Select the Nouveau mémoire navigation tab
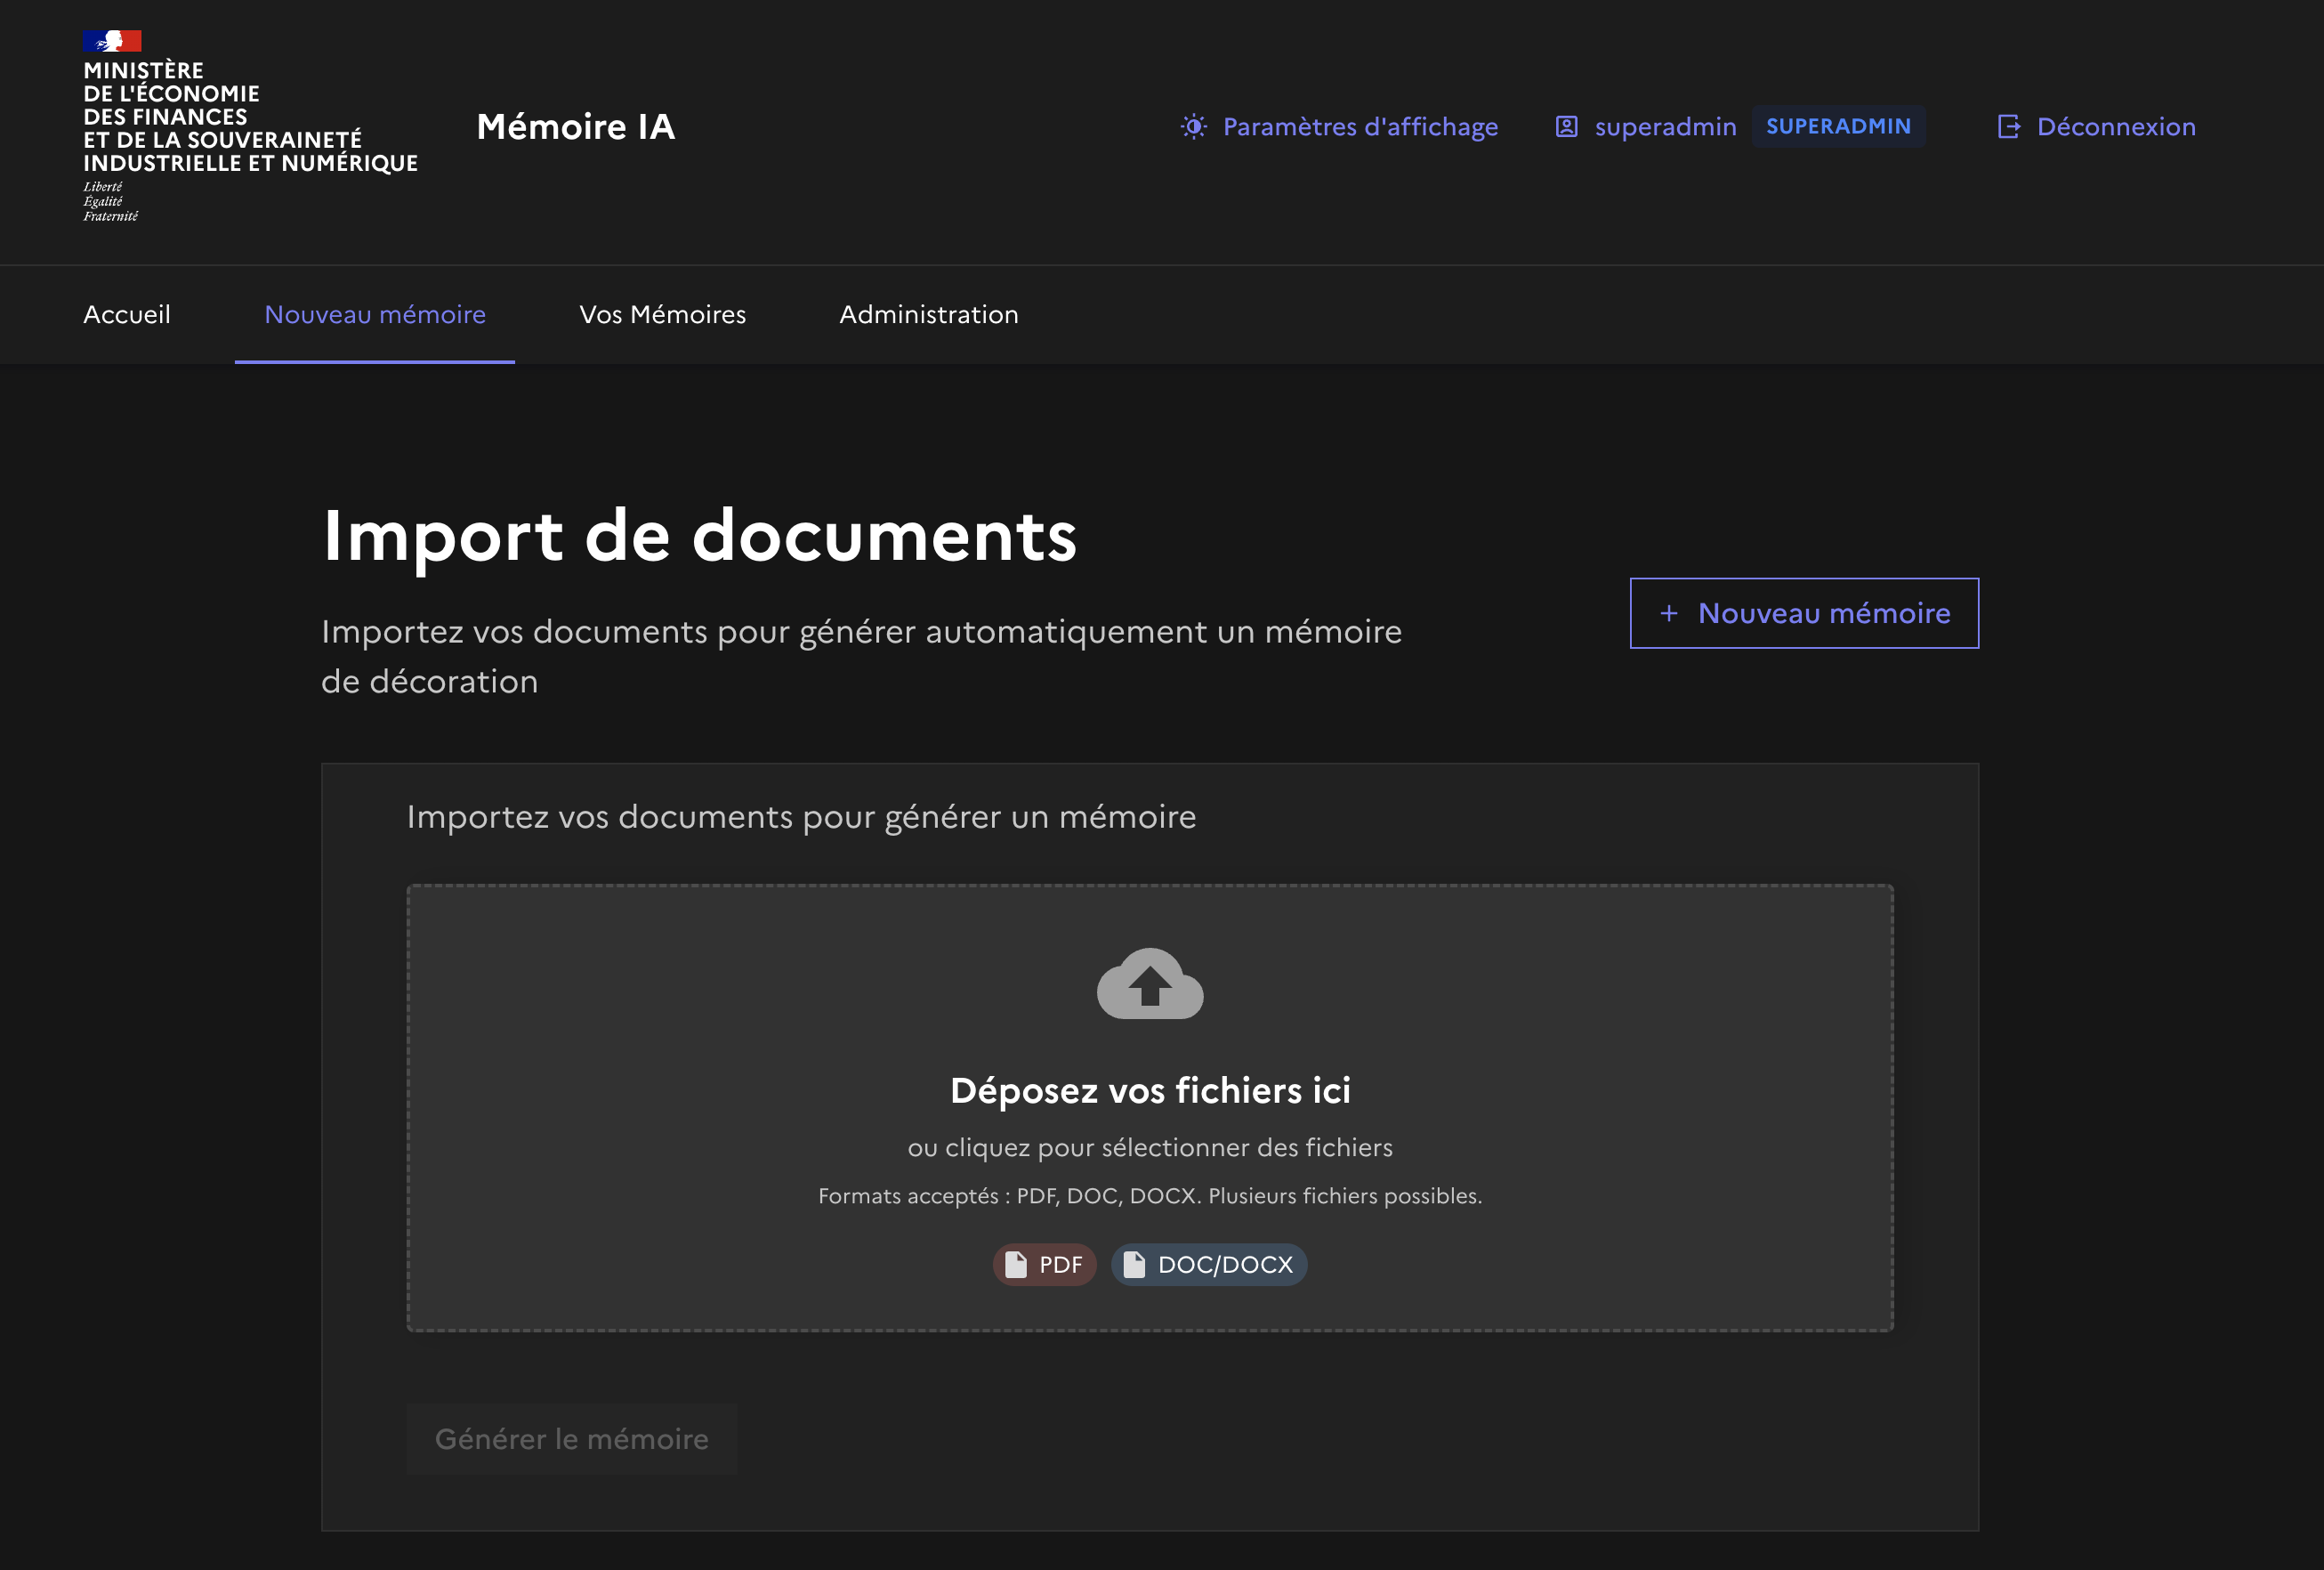 375,314
